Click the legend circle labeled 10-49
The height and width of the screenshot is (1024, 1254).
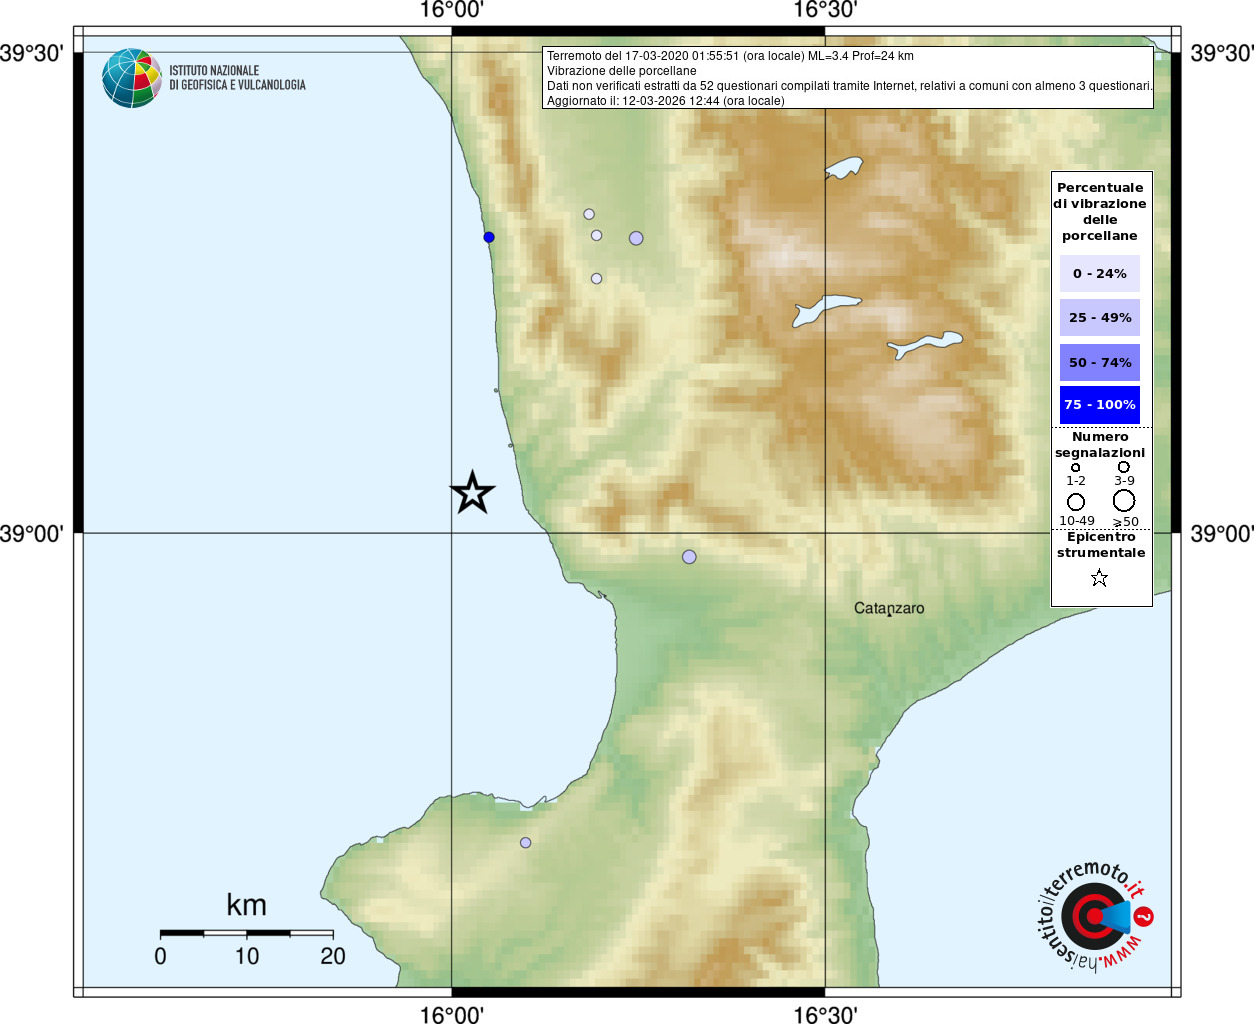point(1076,502)
